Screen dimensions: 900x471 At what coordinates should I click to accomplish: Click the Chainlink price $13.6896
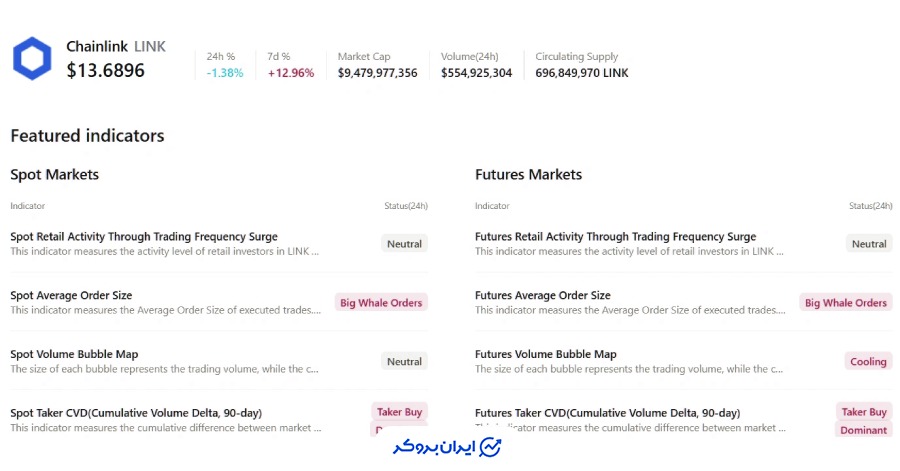tap(106, 71)
